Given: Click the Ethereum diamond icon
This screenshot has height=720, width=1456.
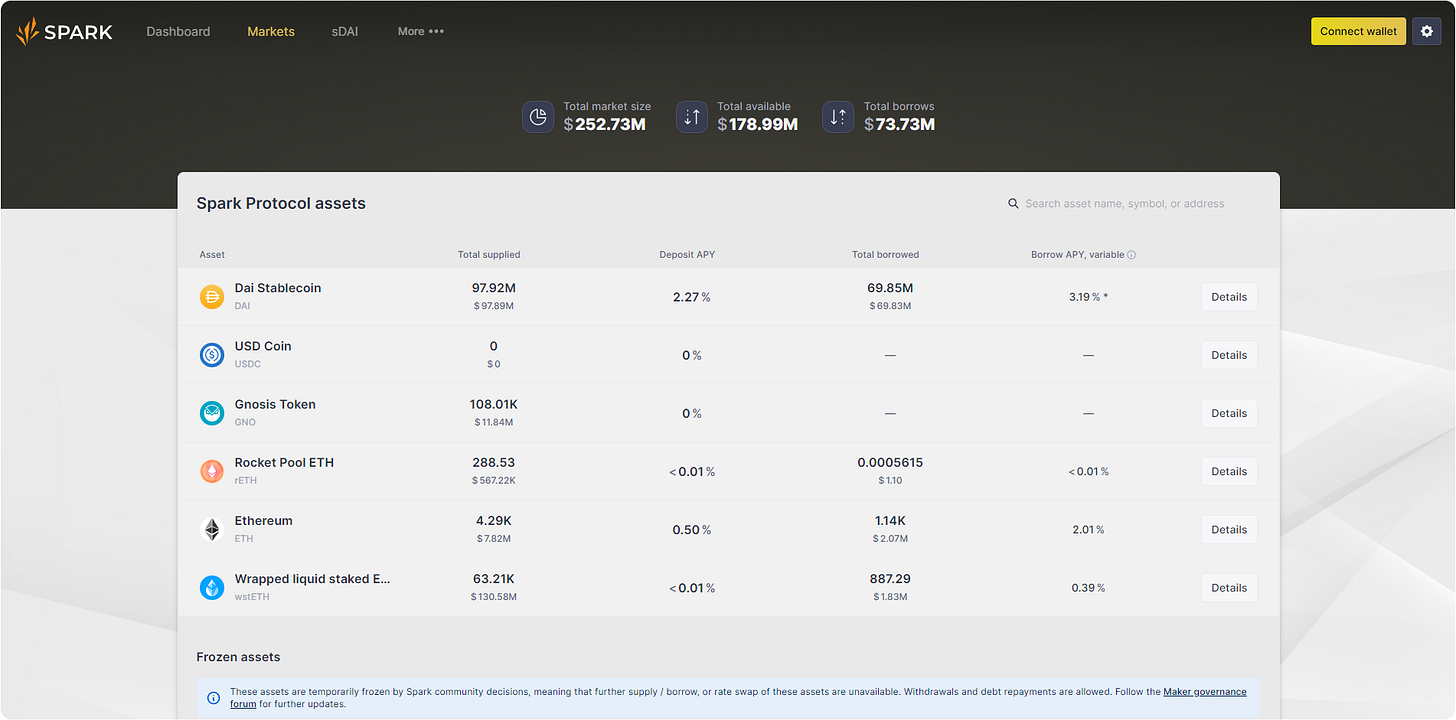Looking at the screenshot, I should point(212,529).
